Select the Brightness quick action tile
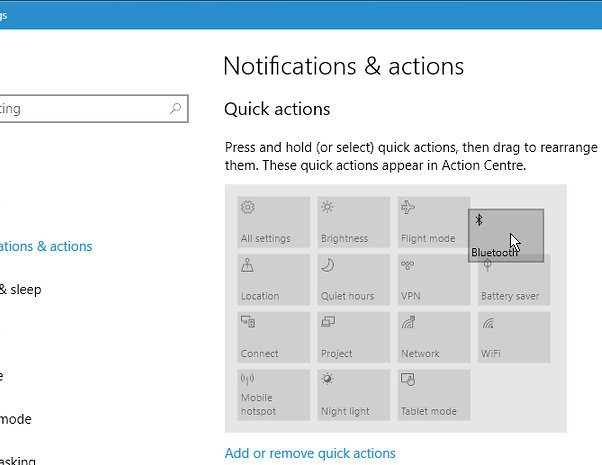Screen dimensions: 602x465 point(354,222)
